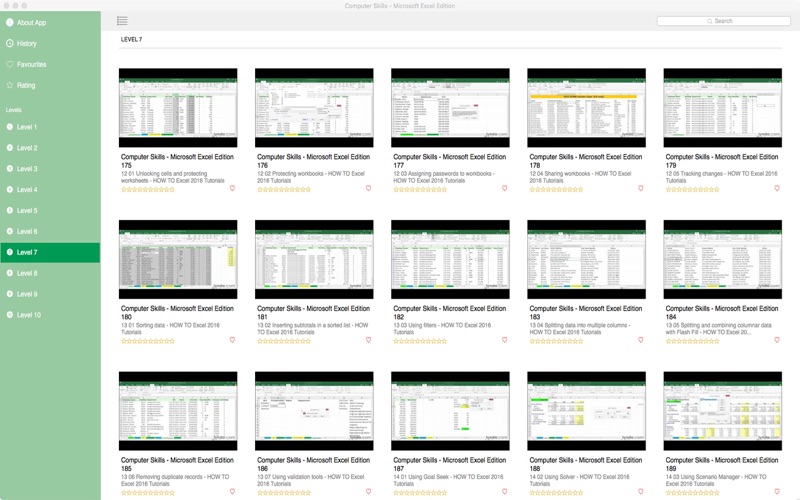Open video 181 thumbnail Inserting subtotals
This screenshot has width=800, height=500.
(x=314, y=259)
